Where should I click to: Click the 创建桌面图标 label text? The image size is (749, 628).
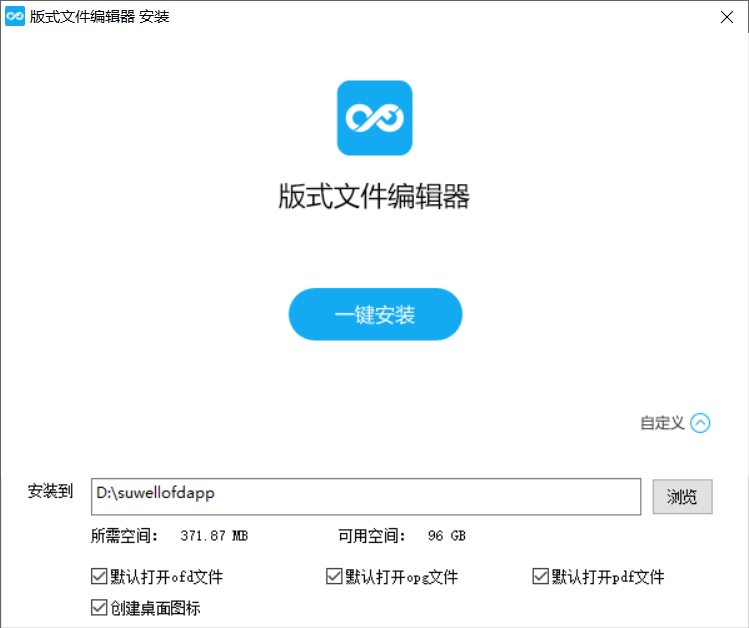pyautogui.click(x=156, y=607)
